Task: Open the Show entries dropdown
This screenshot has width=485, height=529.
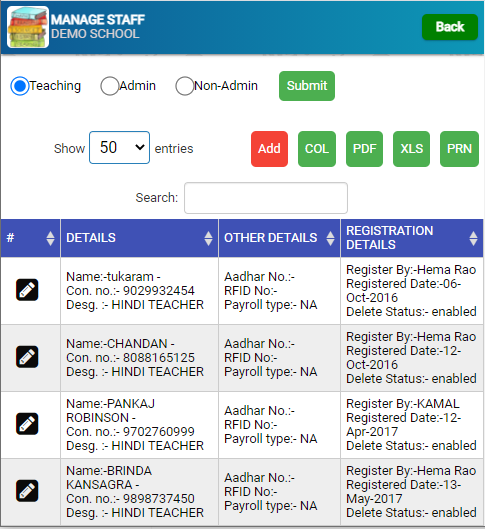Action: point(119,147)
